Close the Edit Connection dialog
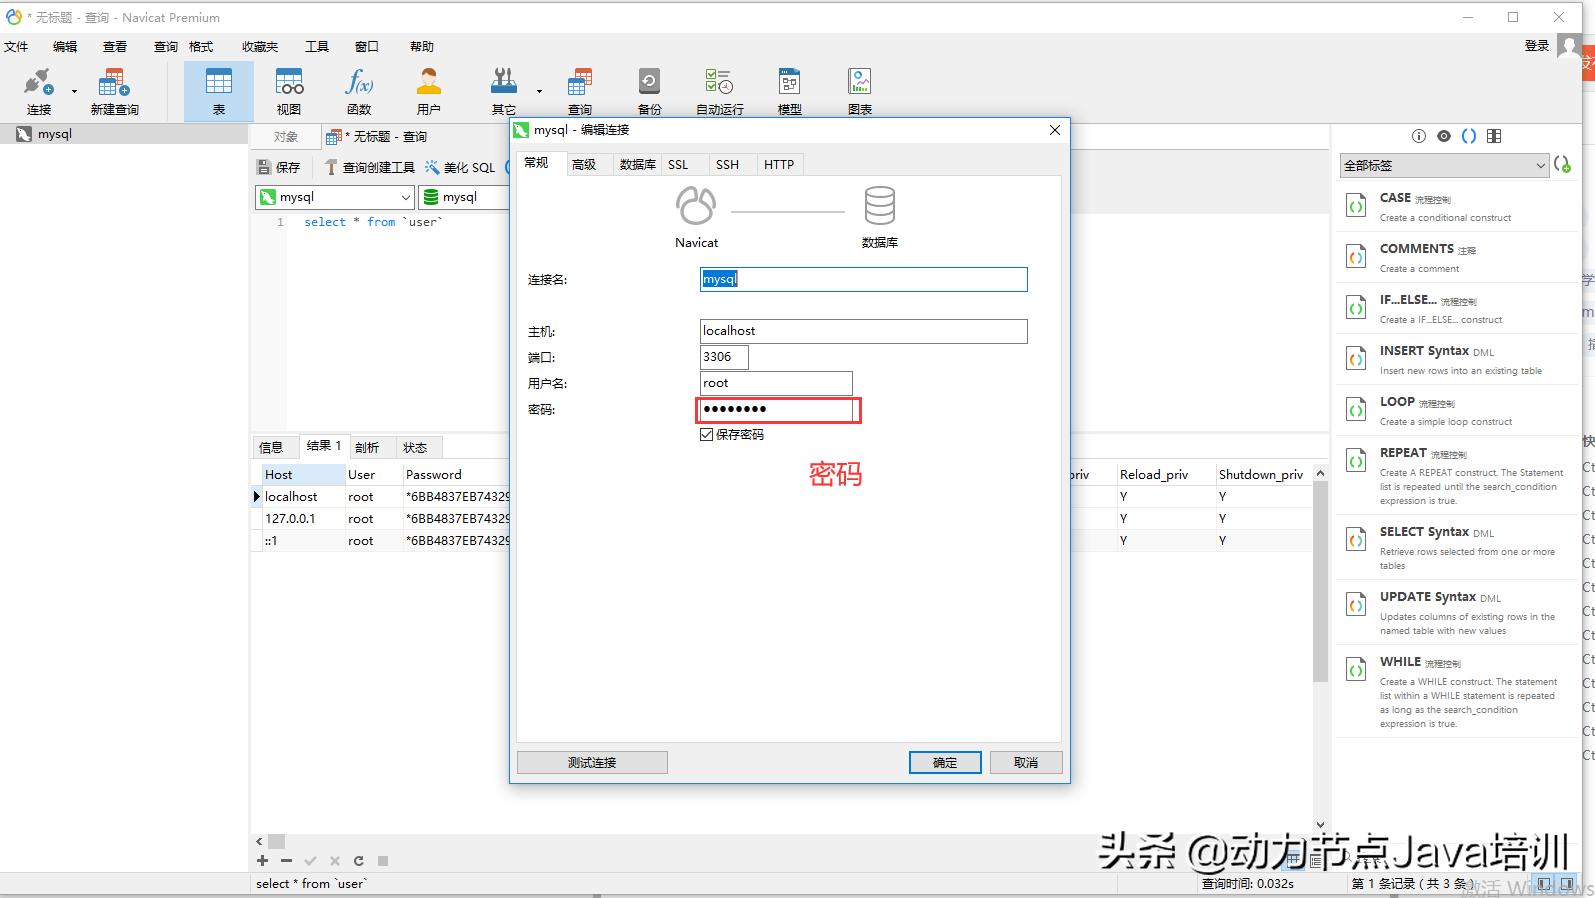Screen dimensions: 1595x898 tap(1054, 130)
